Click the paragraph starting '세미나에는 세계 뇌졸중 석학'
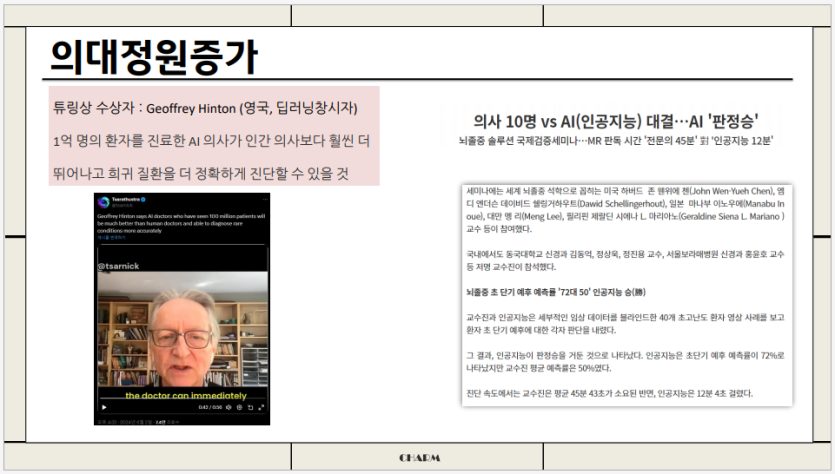Screen dimensions: 835x474 tap(625, 210)
